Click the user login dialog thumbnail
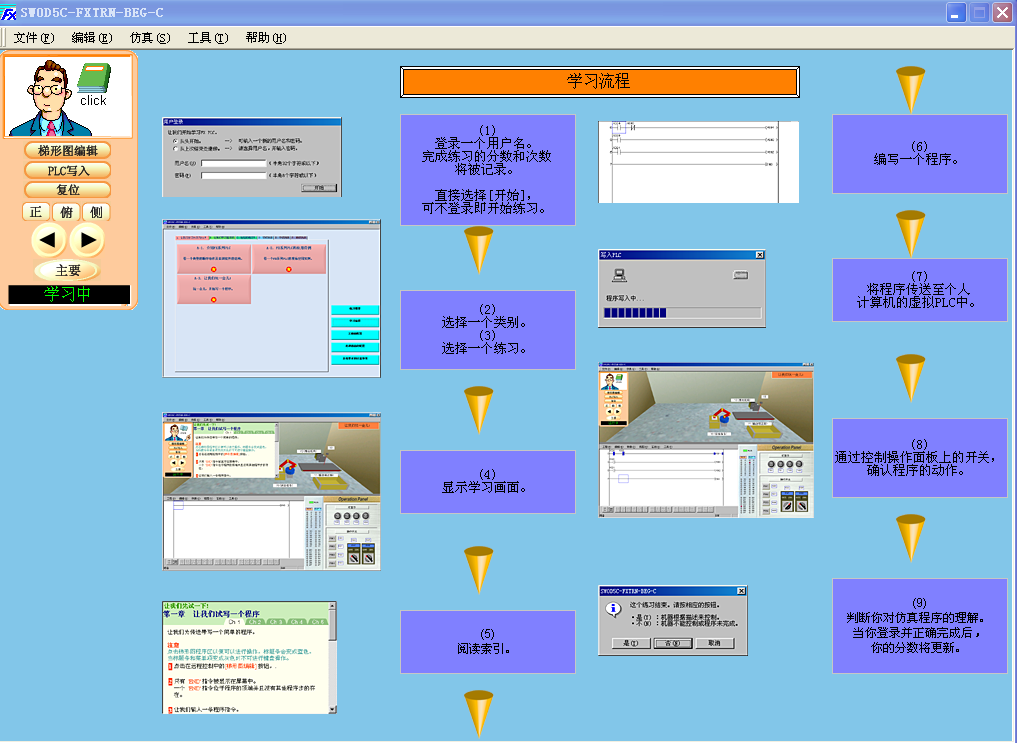Image resolution: width=1017 pixels, height=743 pixels. click(x=251, y=157)
